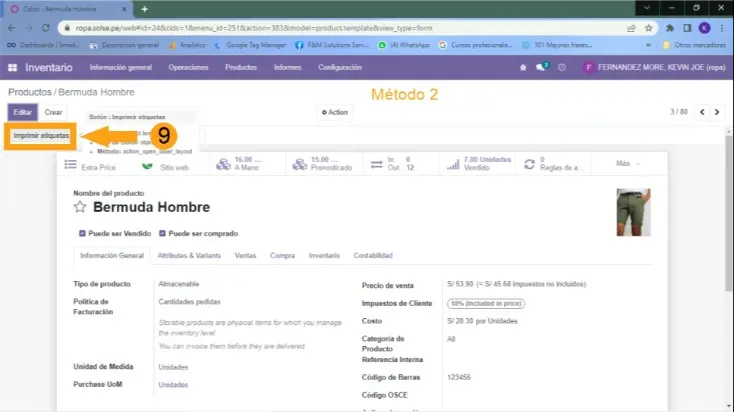Screen dimensions: 734x412
Task: Click the Editar button
Action: 22,112
